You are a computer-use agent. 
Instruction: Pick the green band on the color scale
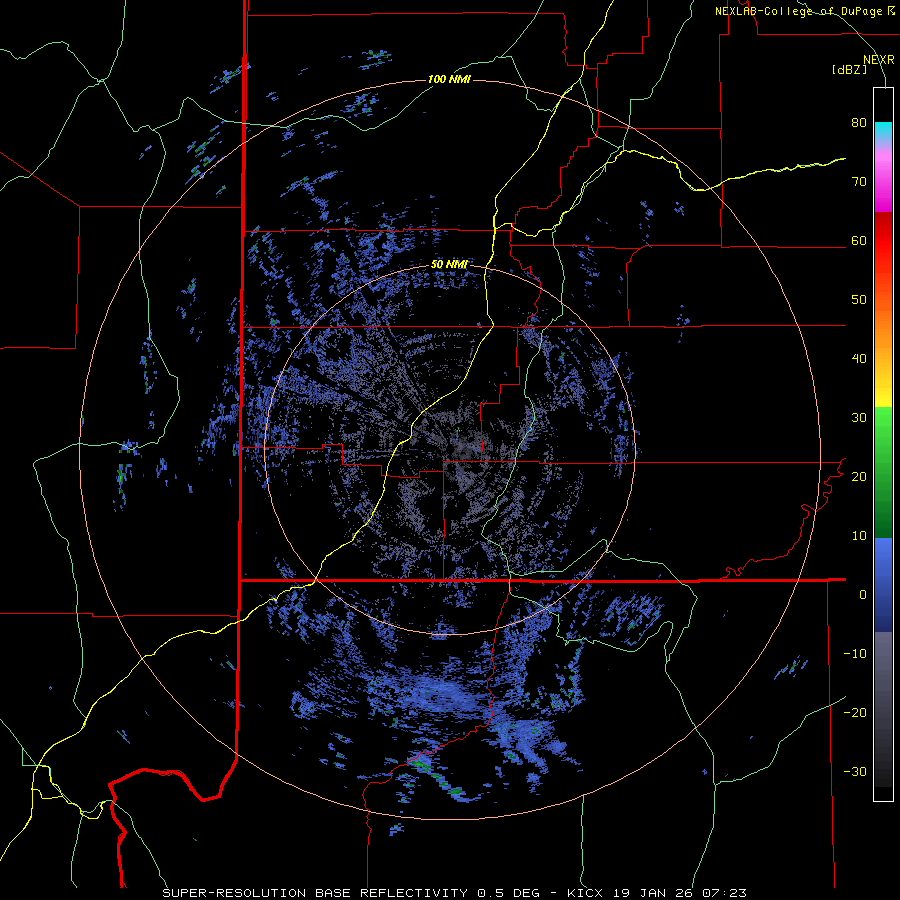883,472
